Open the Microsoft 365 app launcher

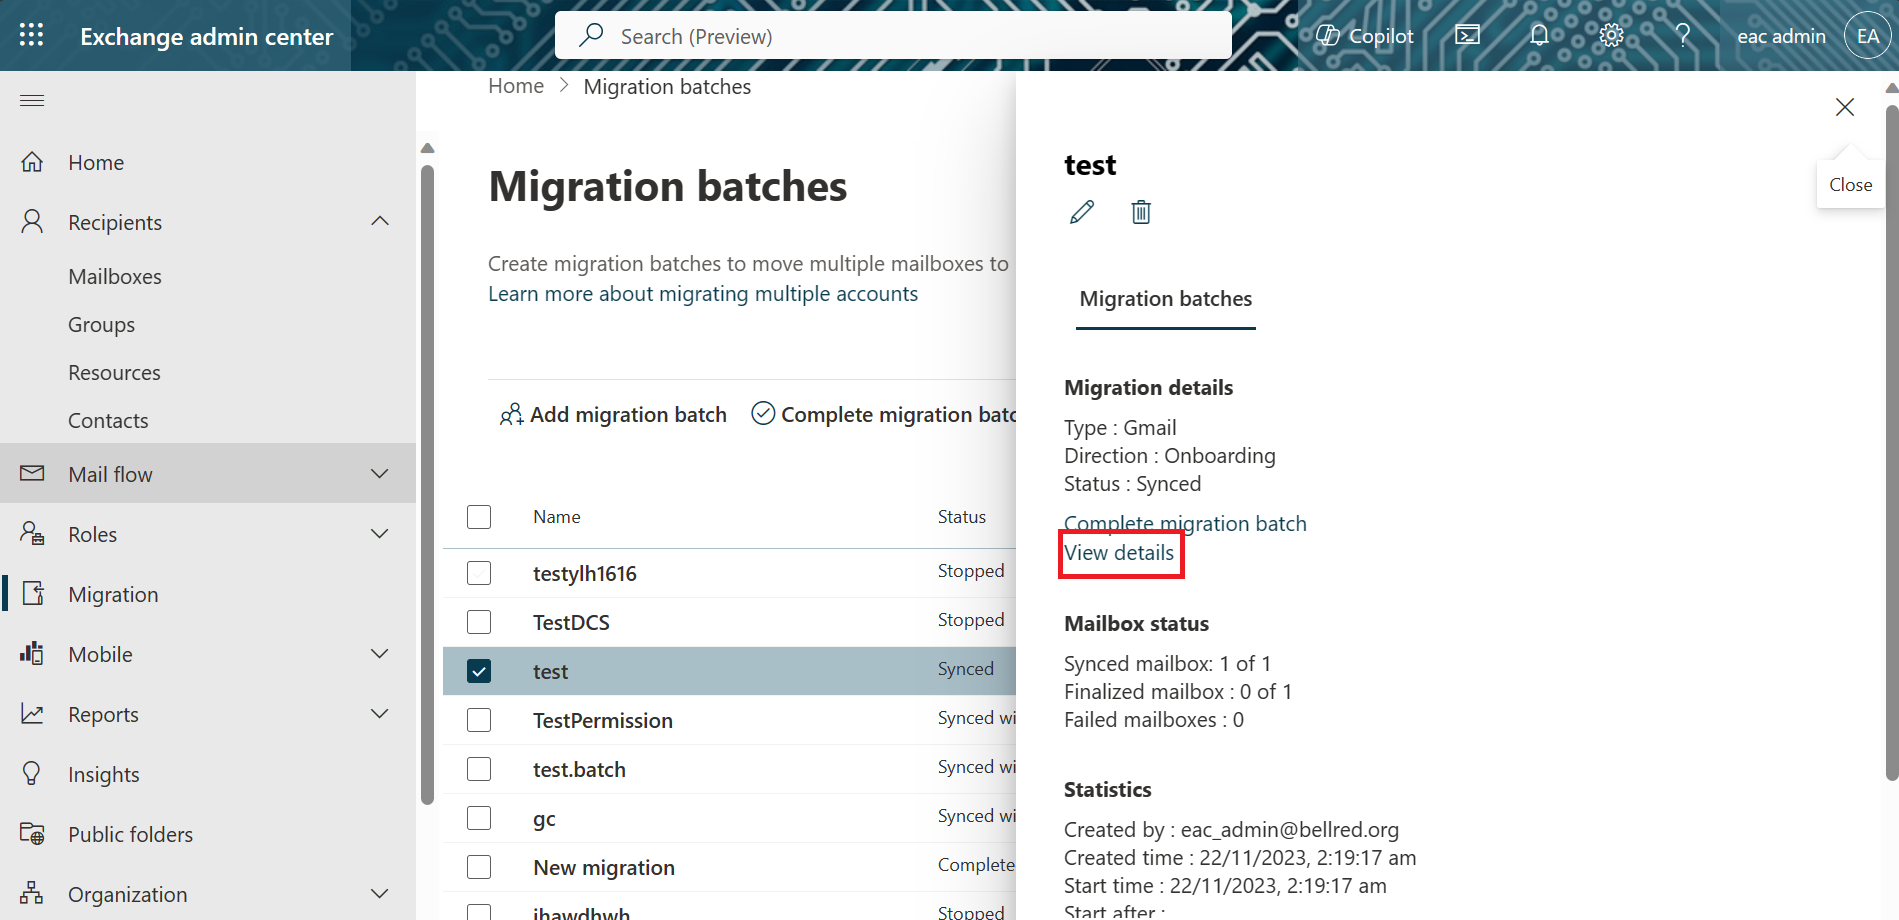click(x=30, y=35)
